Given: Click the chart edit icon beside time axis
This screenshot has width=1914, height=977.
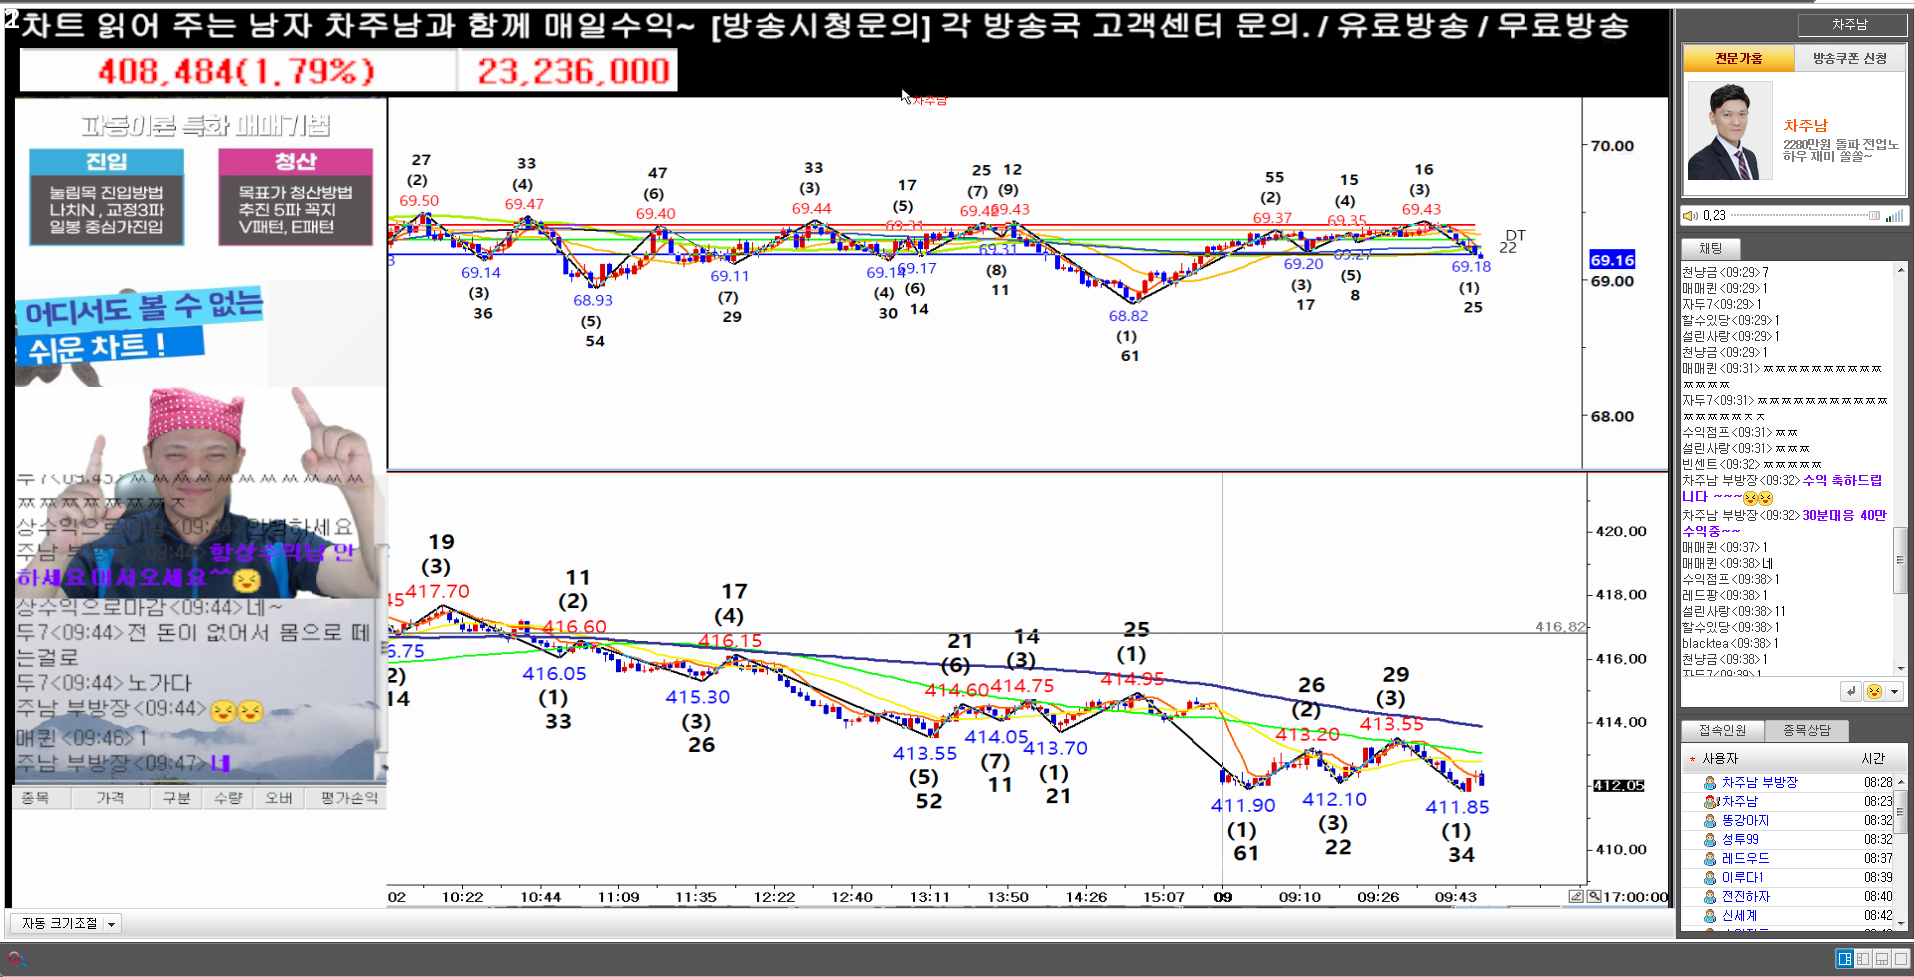Looking at the screenshot, I should click(1576, 896).
